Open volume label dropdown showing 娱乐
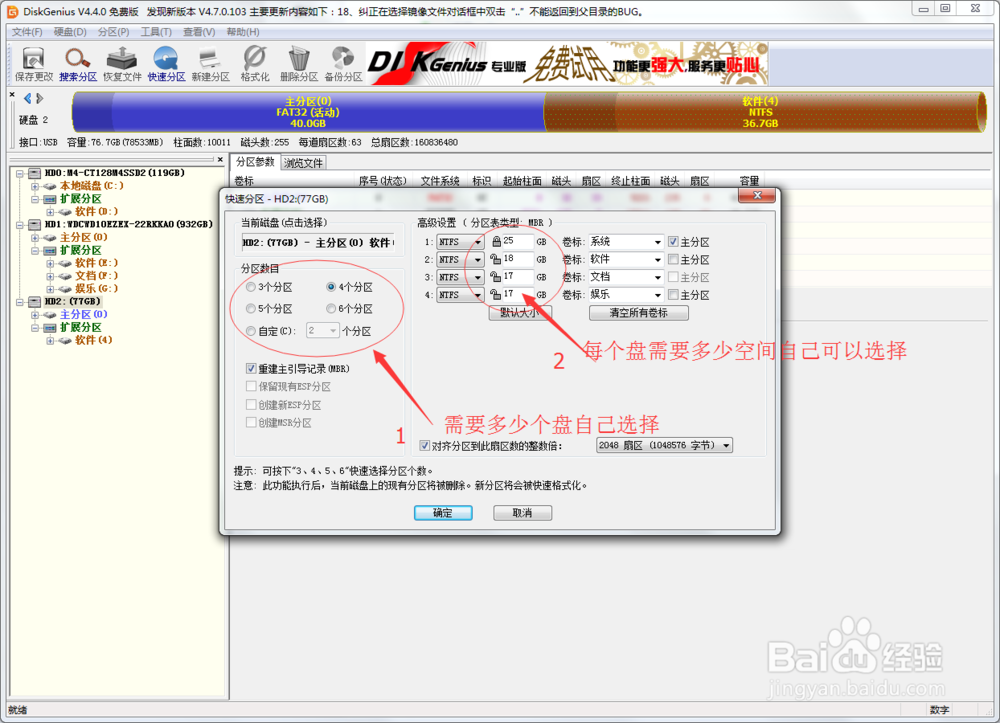This screenshot has width=1000, height=723. 658,295
